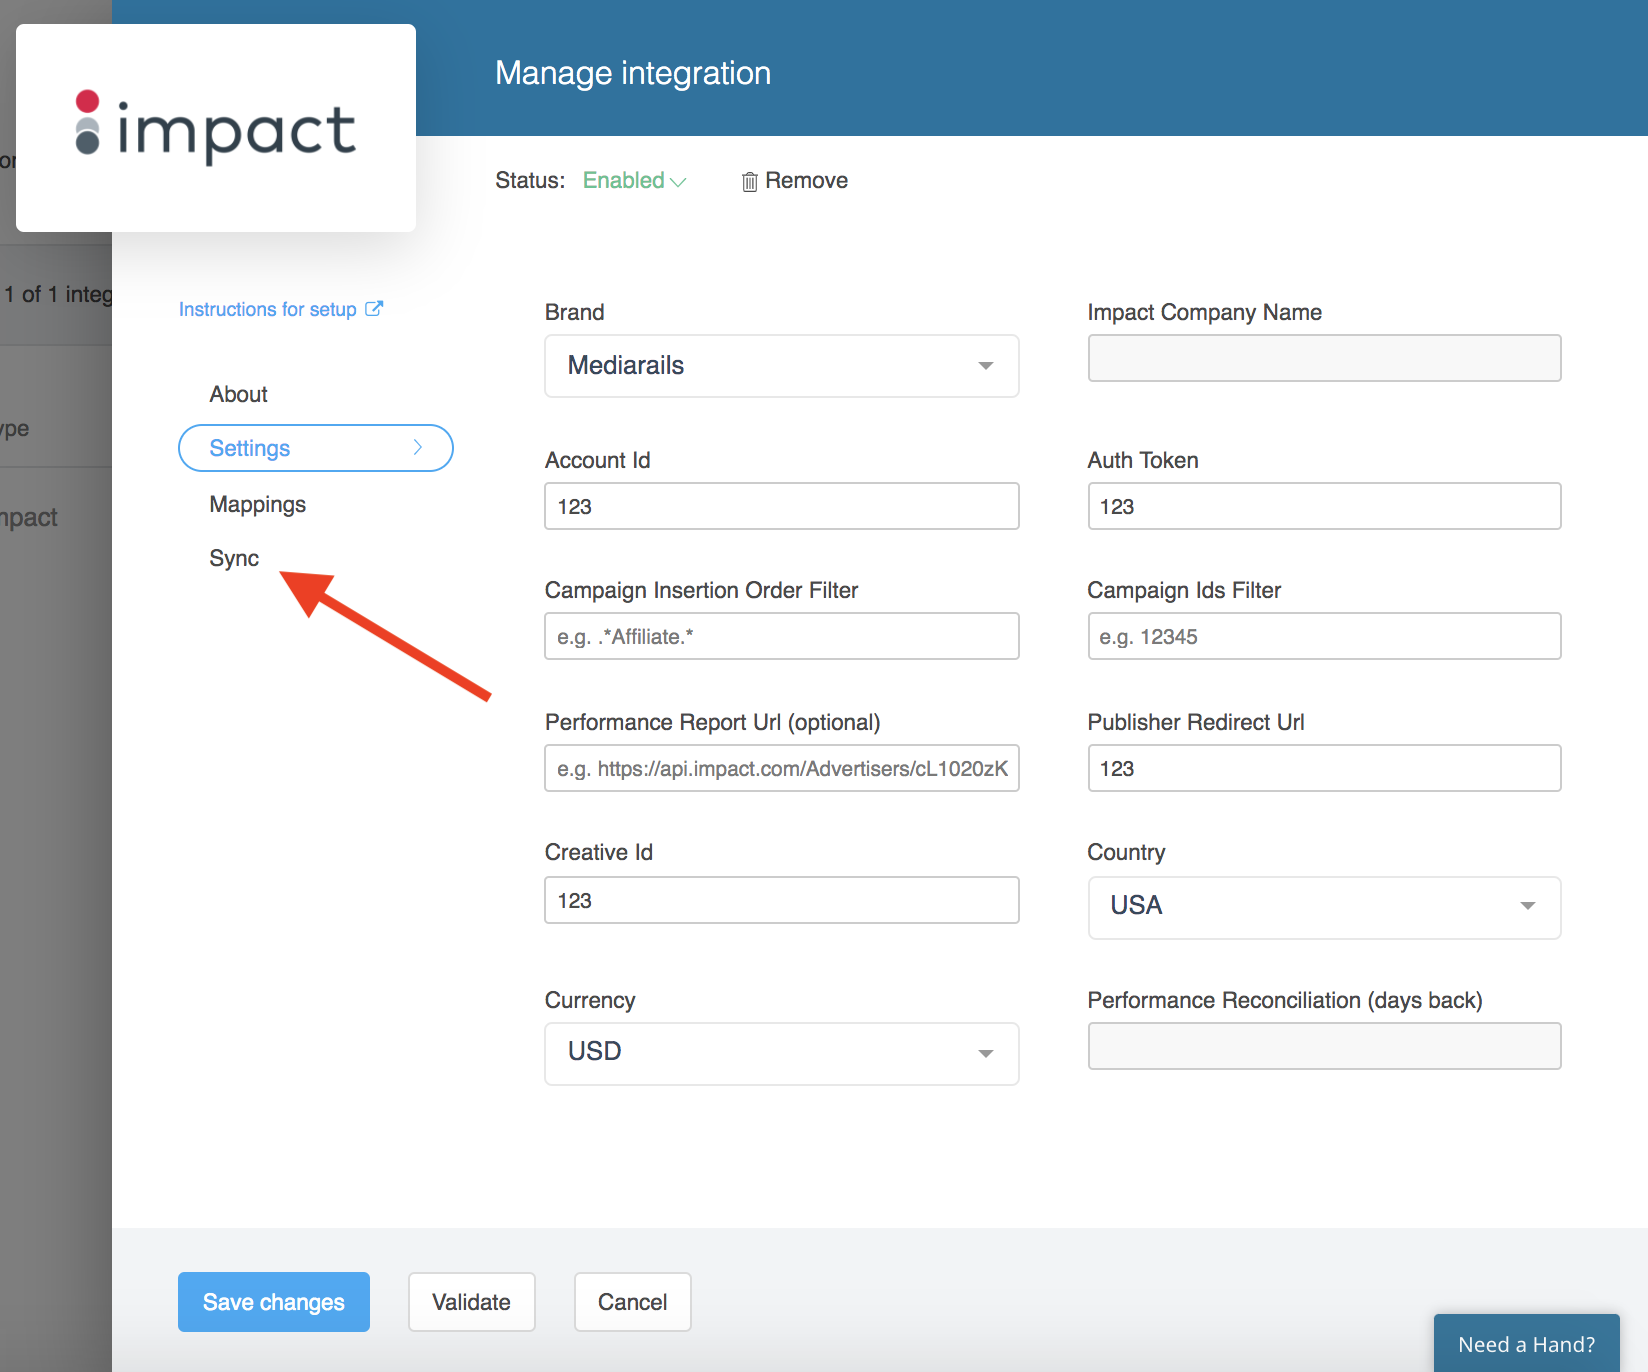Click the Impact logo

tap(216, 129)
